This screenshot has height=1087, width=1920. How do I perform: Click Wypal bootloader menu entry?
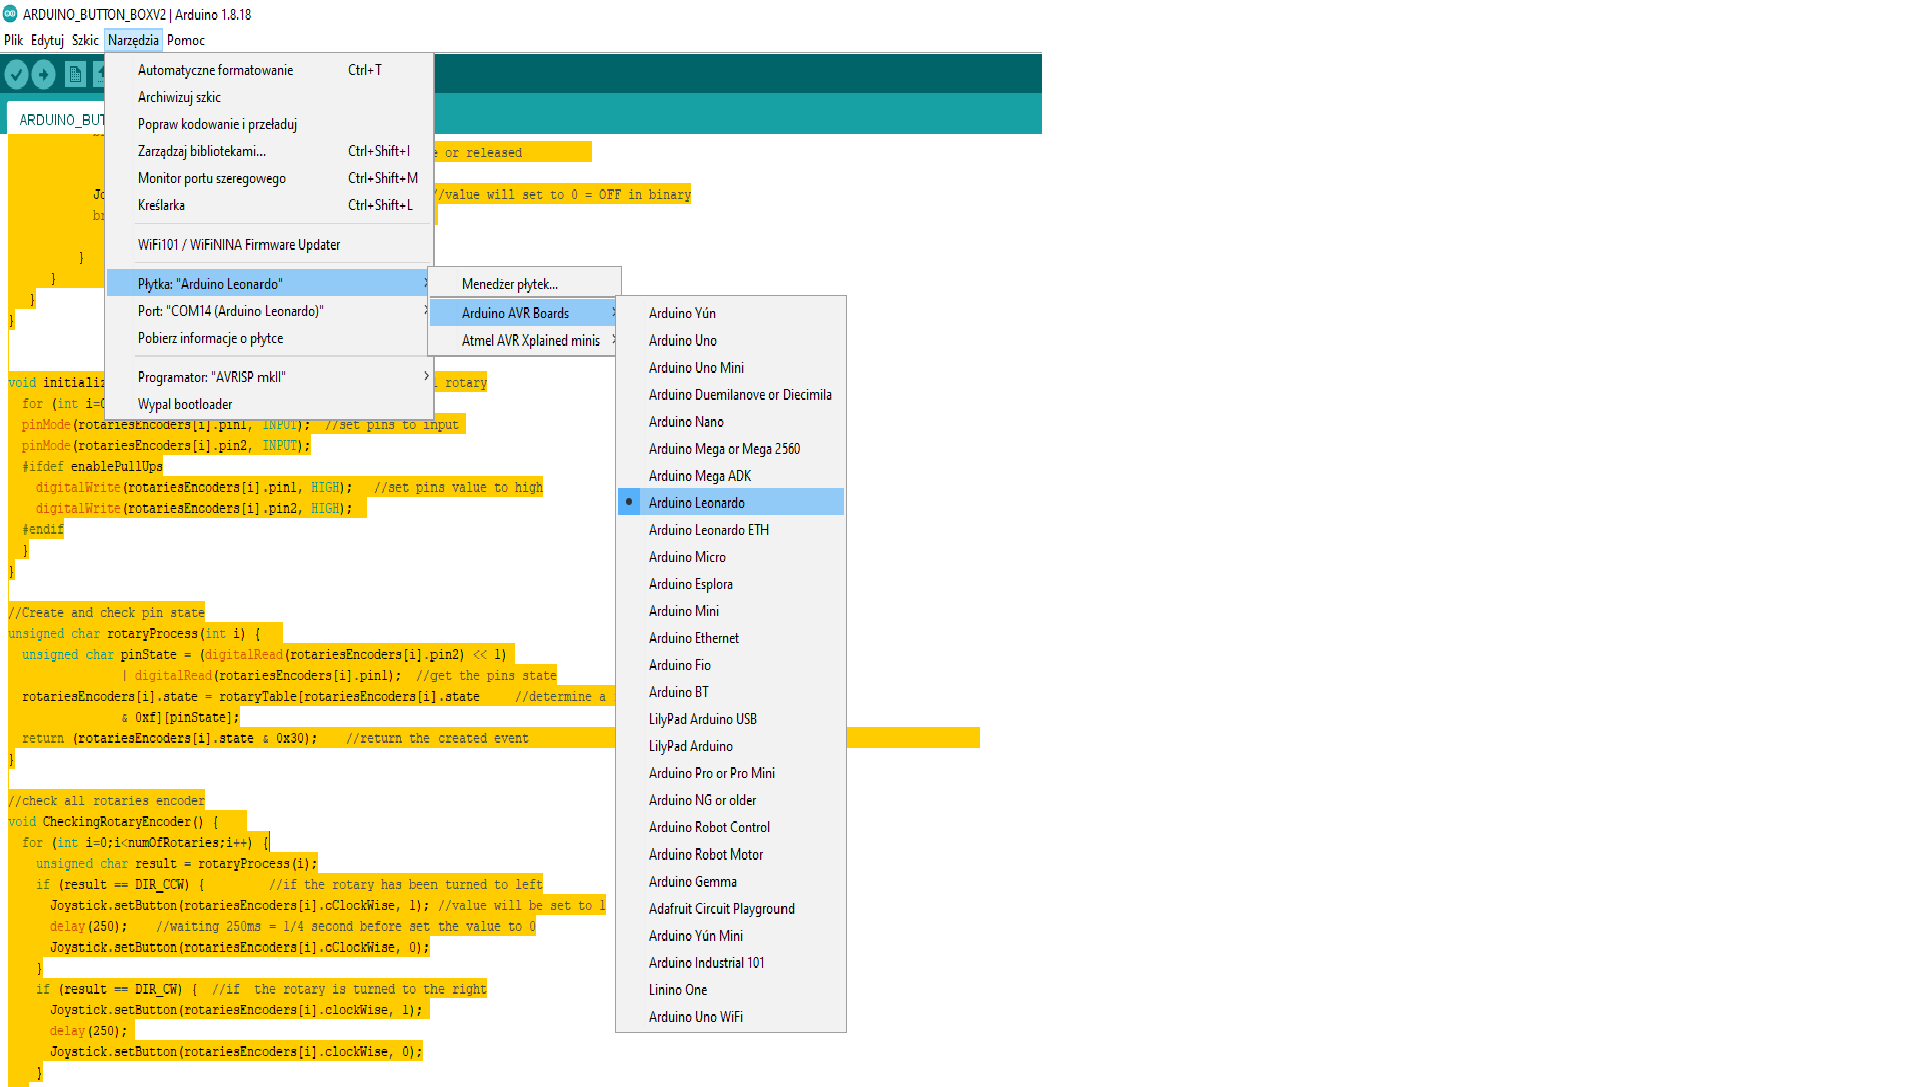[x=185, y=404]
